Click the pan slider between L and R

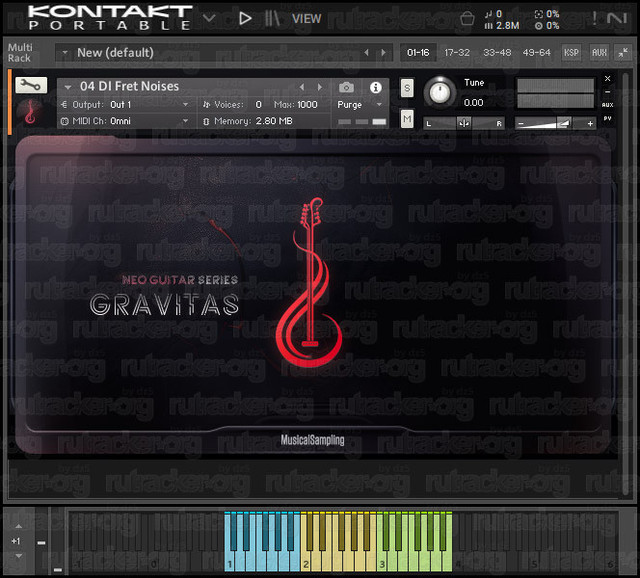click(x=464, y=123)
